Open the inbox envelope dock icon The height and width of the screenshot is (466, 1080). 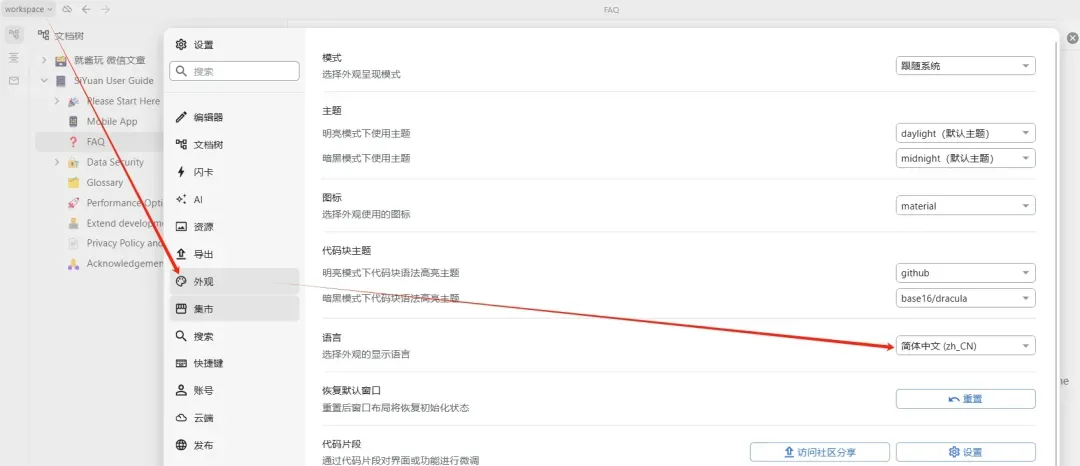tap(14, 81)
